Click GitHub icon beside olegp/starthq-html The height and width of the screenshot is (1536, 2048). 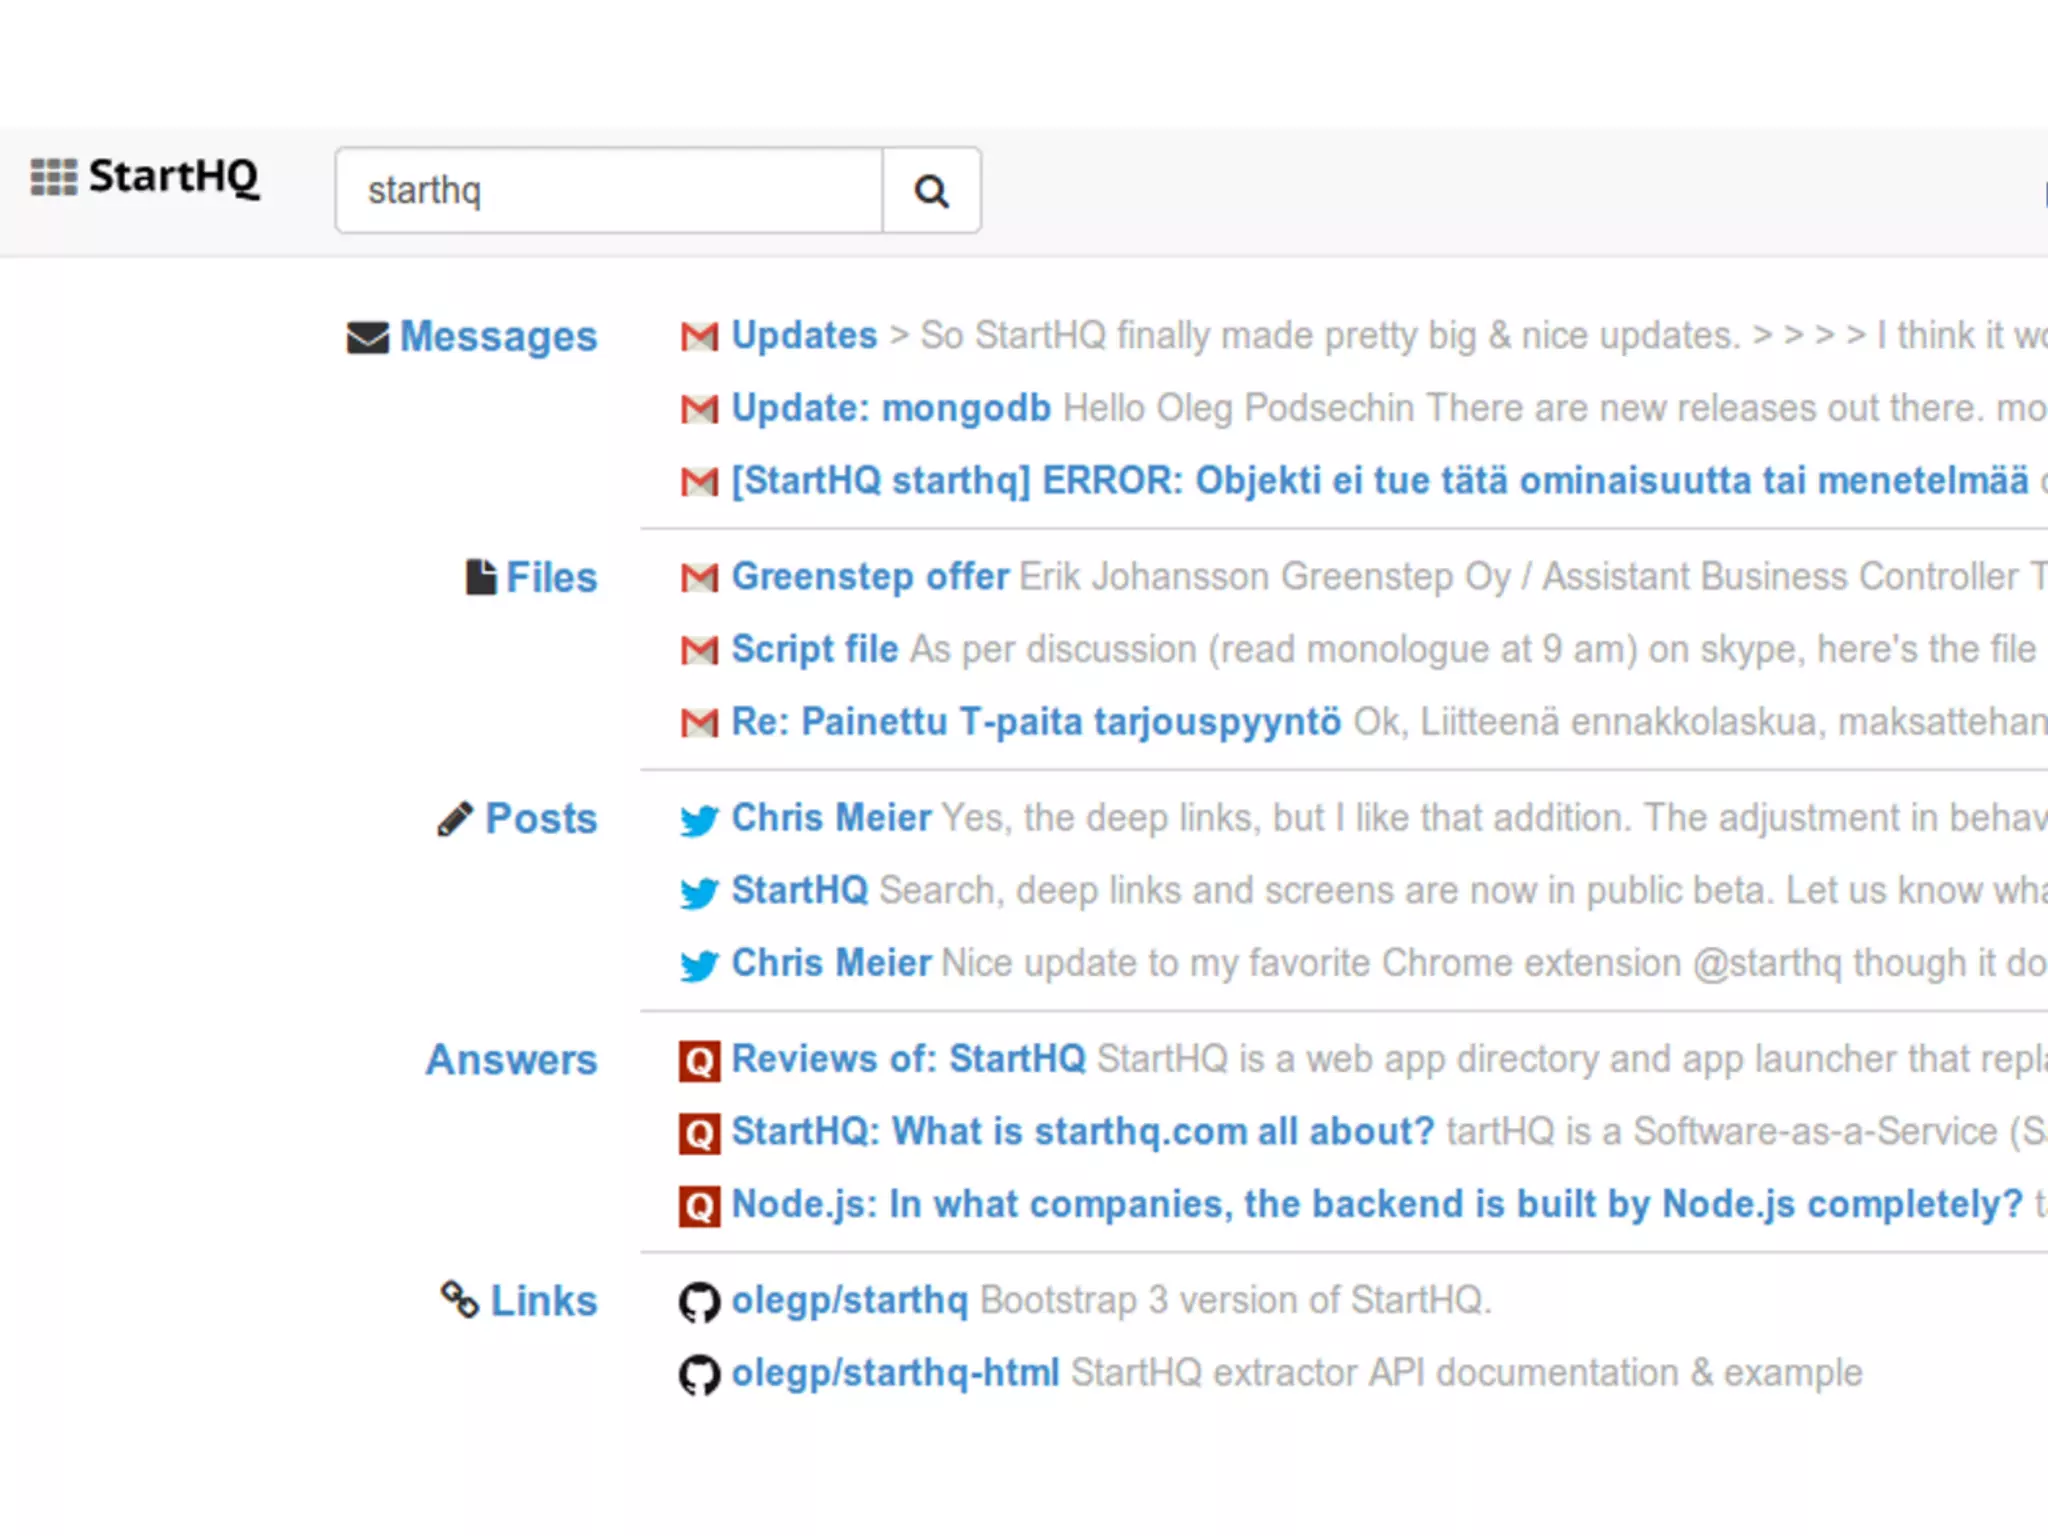click(699, 1375)
